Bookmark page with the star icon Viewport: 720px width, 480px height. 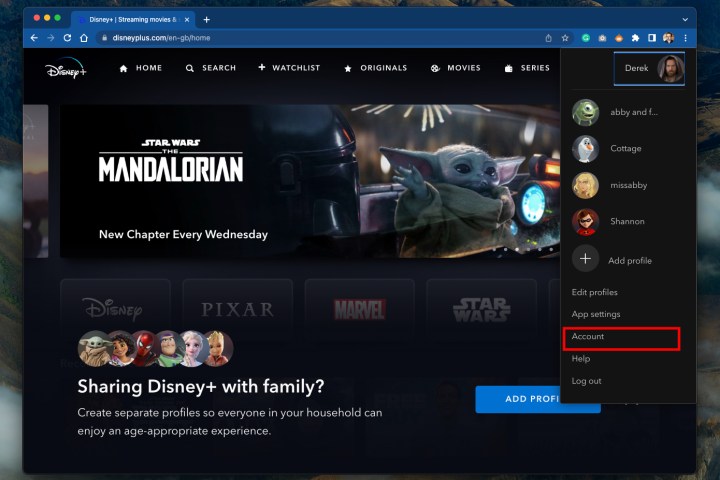(565, 38)
